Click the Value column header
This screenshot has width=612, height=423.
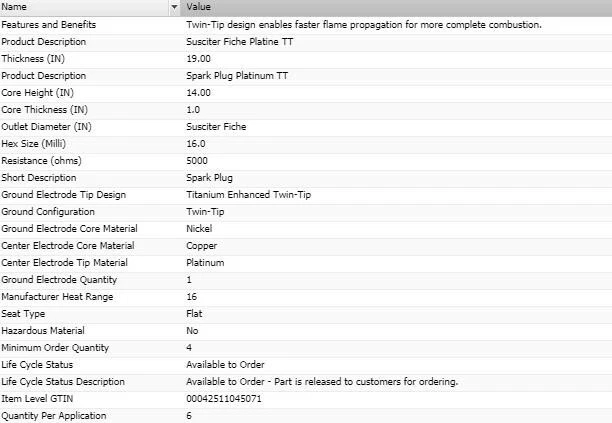pos(396,7)
